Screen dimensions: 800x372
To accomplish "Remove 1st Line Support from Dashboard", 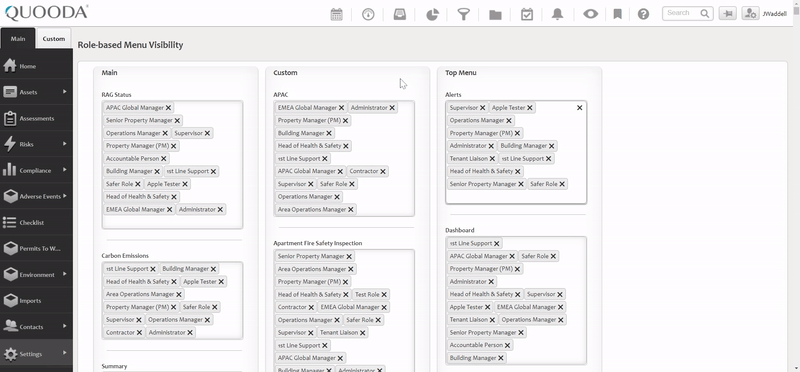I will coord(496,243).
